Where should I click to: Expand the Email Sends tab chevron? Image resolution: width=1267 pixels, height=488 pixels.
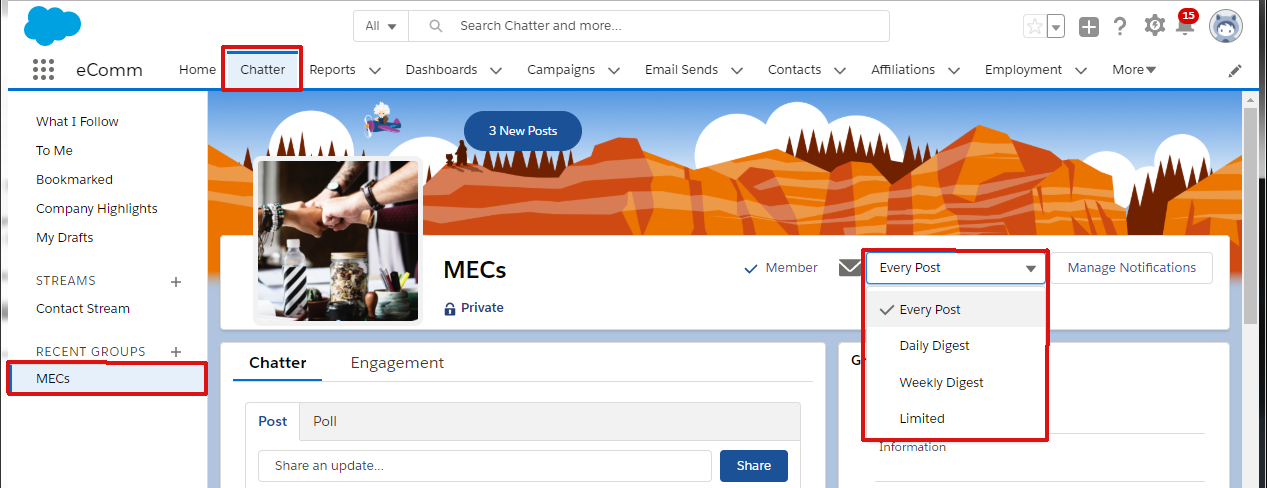(x=737, y=71)
